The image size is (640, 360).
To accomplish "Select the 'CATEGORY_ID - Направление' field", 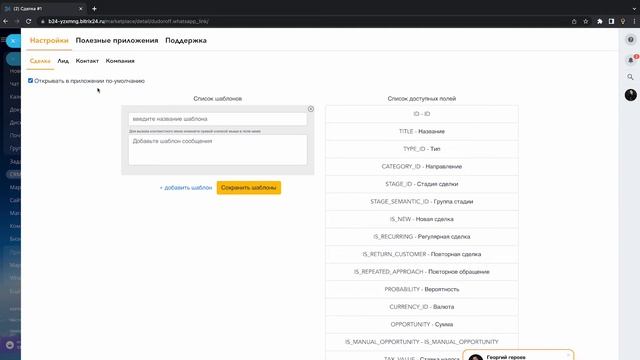I will point(422,167).
